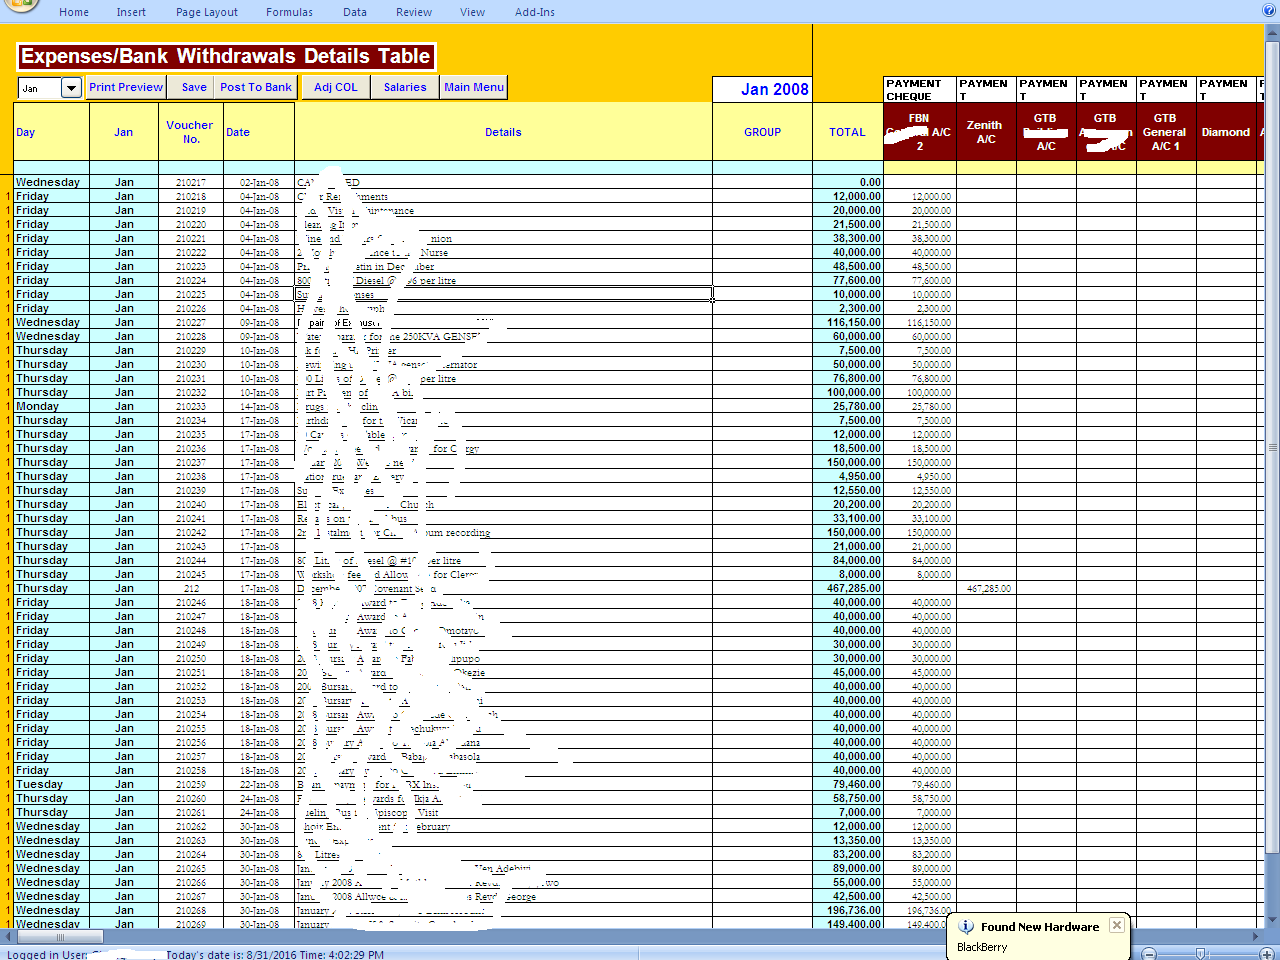Adjust the zoom slider handle
This screenshot has height=960, width=1280.
pyautogui.click(x=1201, y=954)
